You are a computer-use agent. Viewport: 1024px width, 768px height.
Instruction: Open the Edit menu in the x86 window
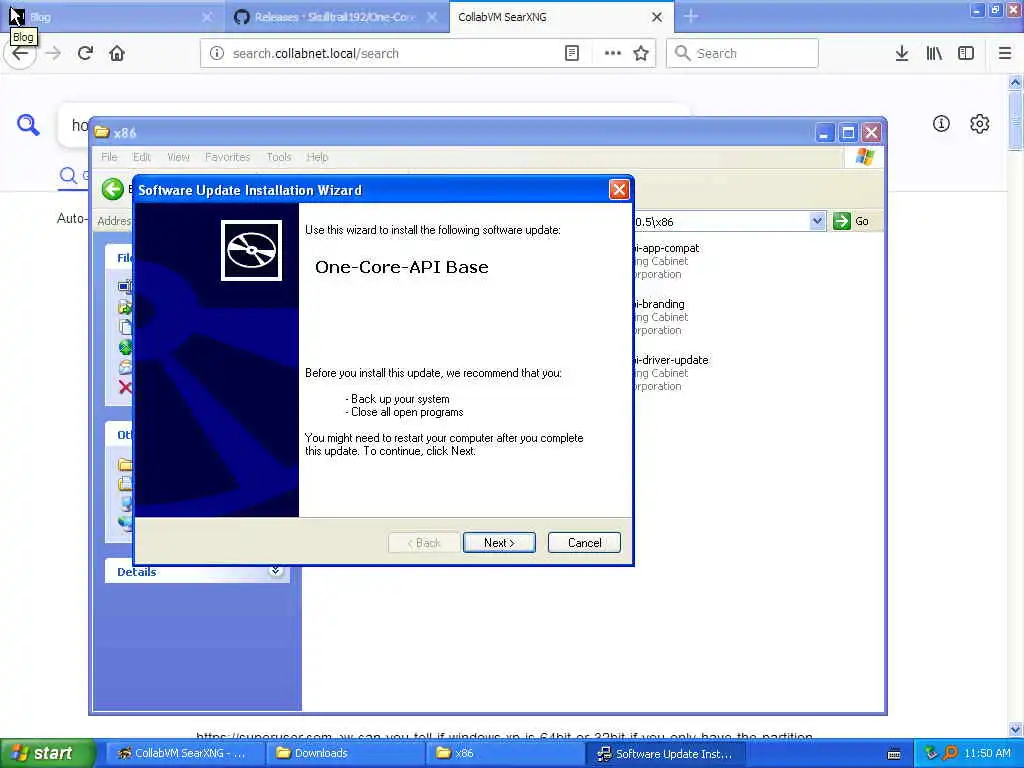(141, 157)
